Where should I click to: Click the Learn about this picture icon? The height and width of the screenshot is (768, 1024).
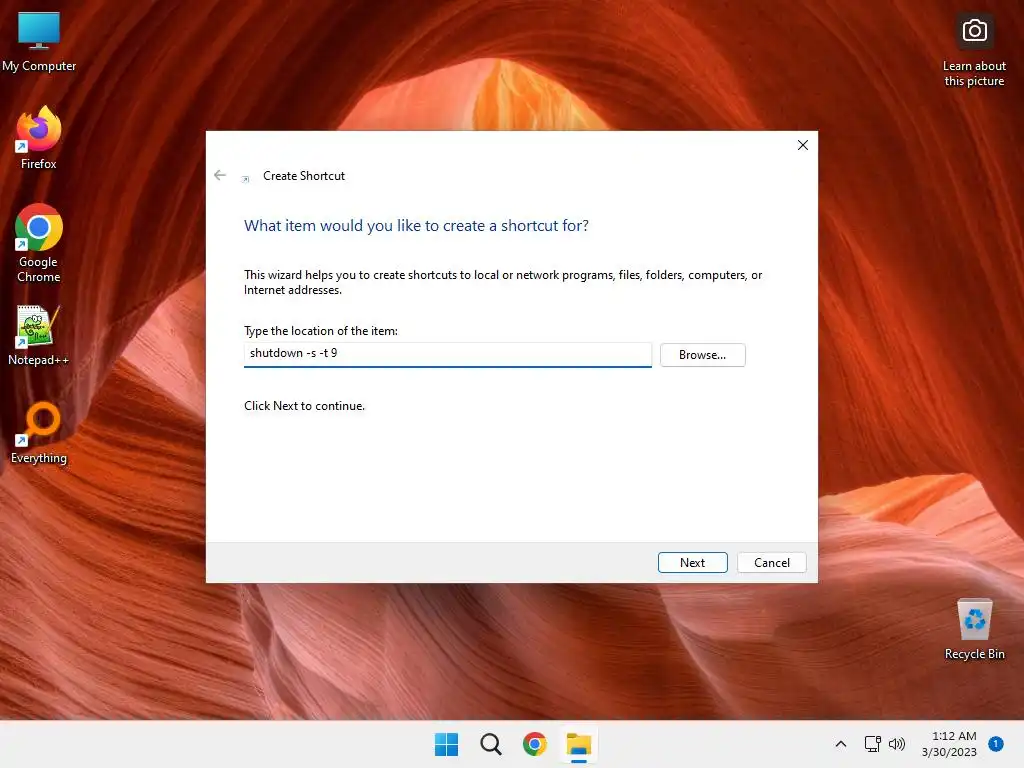(x=974, y=51)
